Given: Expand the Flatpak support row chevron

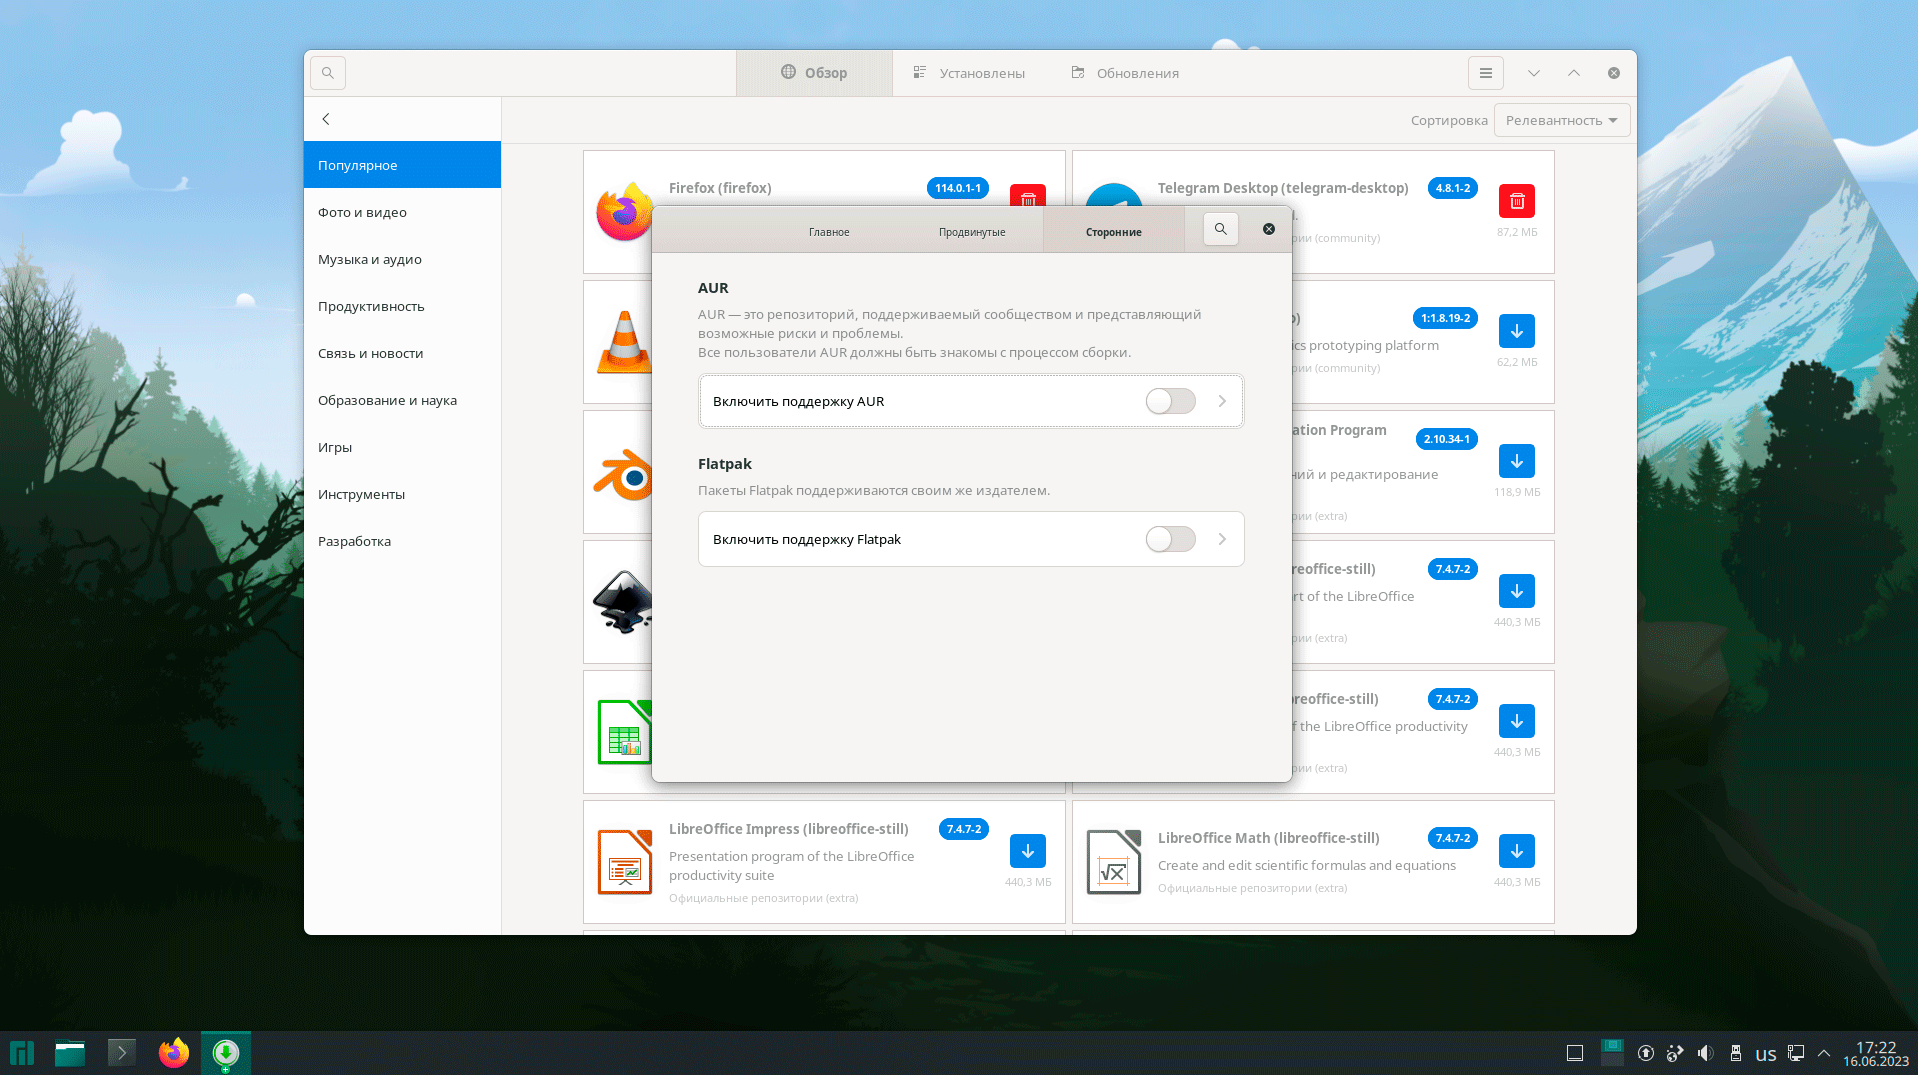Looking at the screenshot, I should pyautogui.click(x=1222, y=539).
